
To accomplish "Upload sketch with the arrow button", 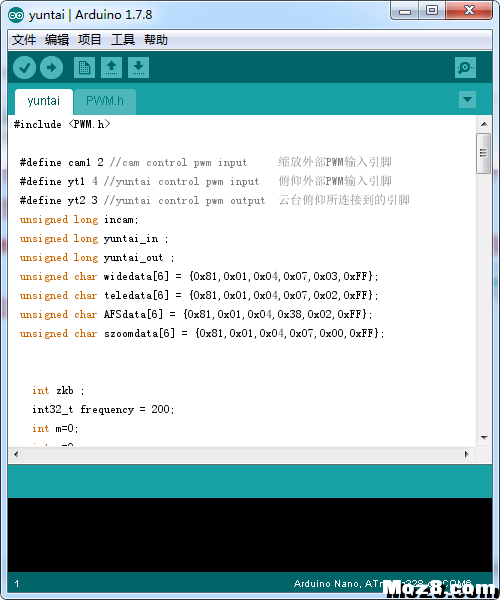I will [52, 68].
